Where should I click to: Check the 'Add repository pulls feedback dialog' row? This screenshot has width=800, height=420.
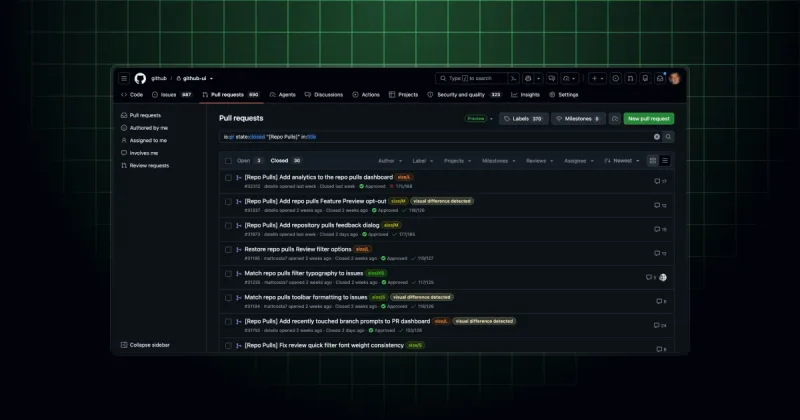(228, 226)
